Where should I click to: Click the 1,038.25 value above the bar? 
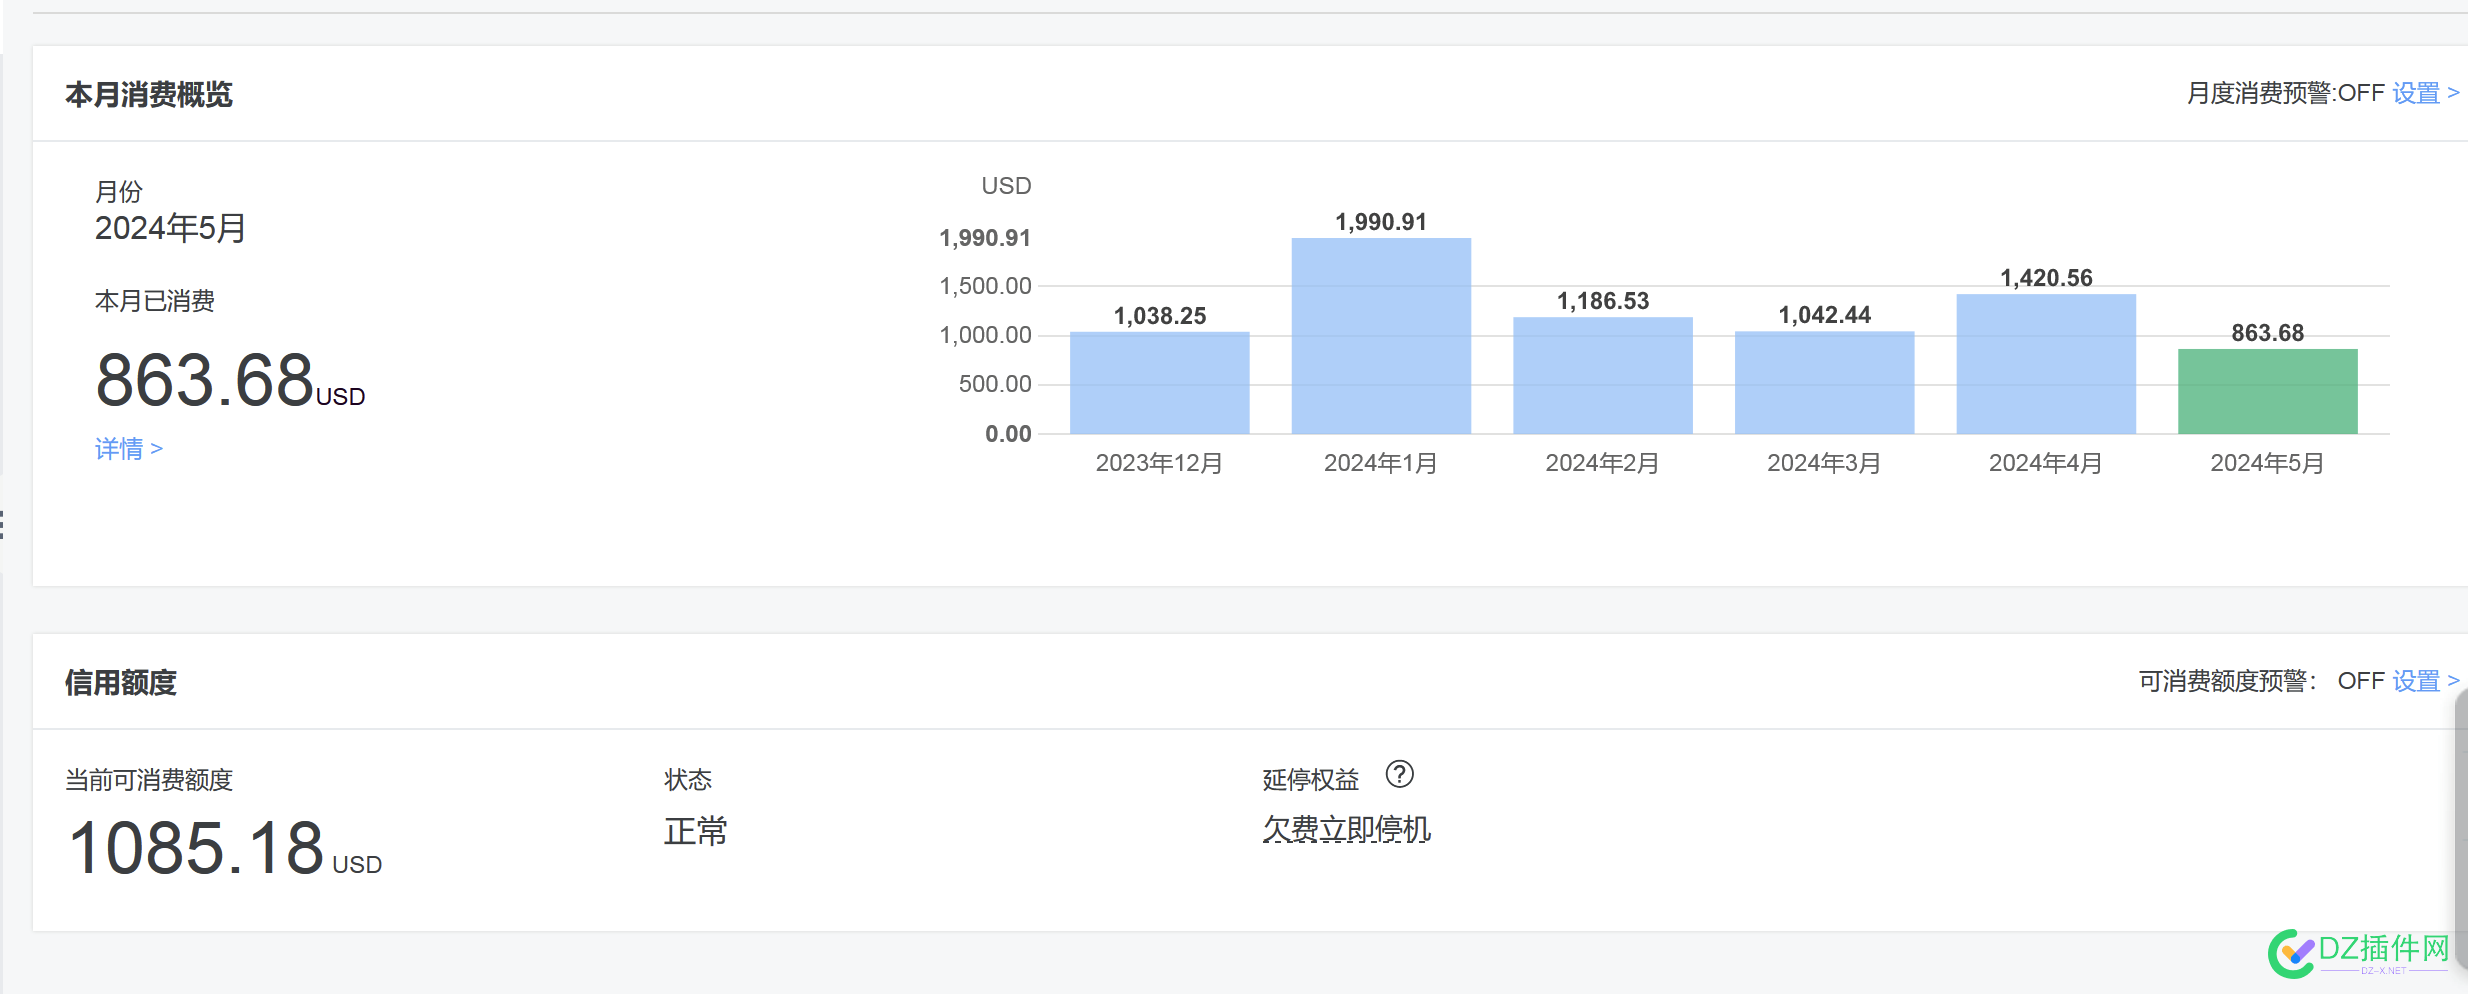(1160, 316)
